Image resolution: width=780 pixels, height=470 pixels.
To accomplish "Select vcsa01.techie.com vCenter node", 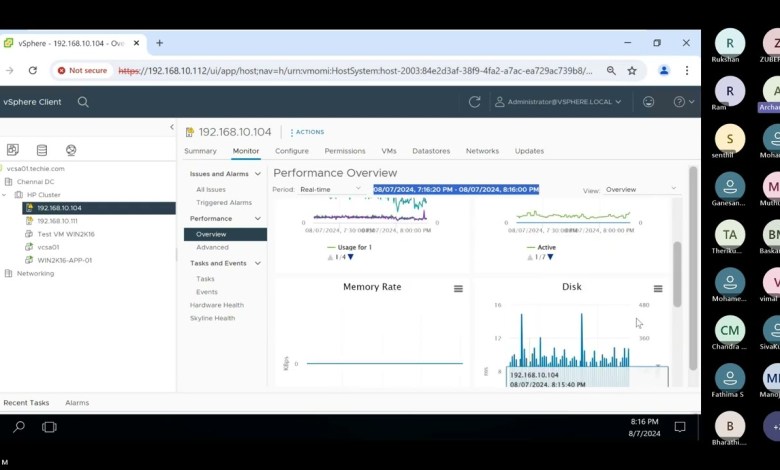I will click(35, 169).
